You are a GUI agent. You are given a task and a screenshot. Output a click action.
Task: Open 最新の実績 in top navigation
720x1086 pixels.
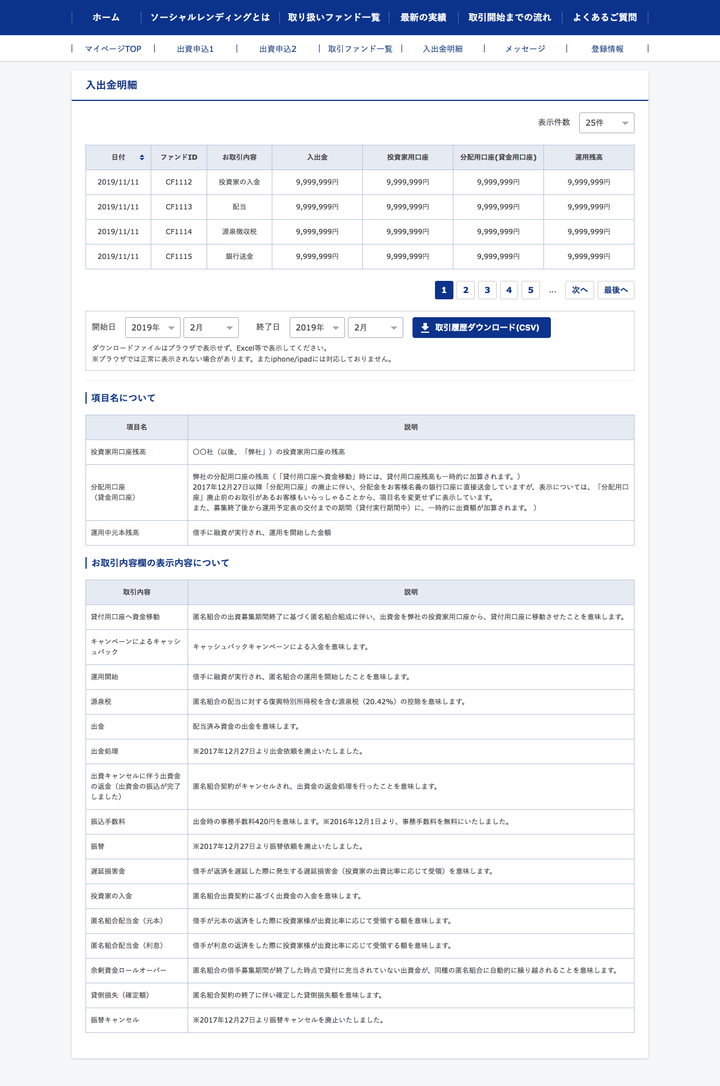423,17
